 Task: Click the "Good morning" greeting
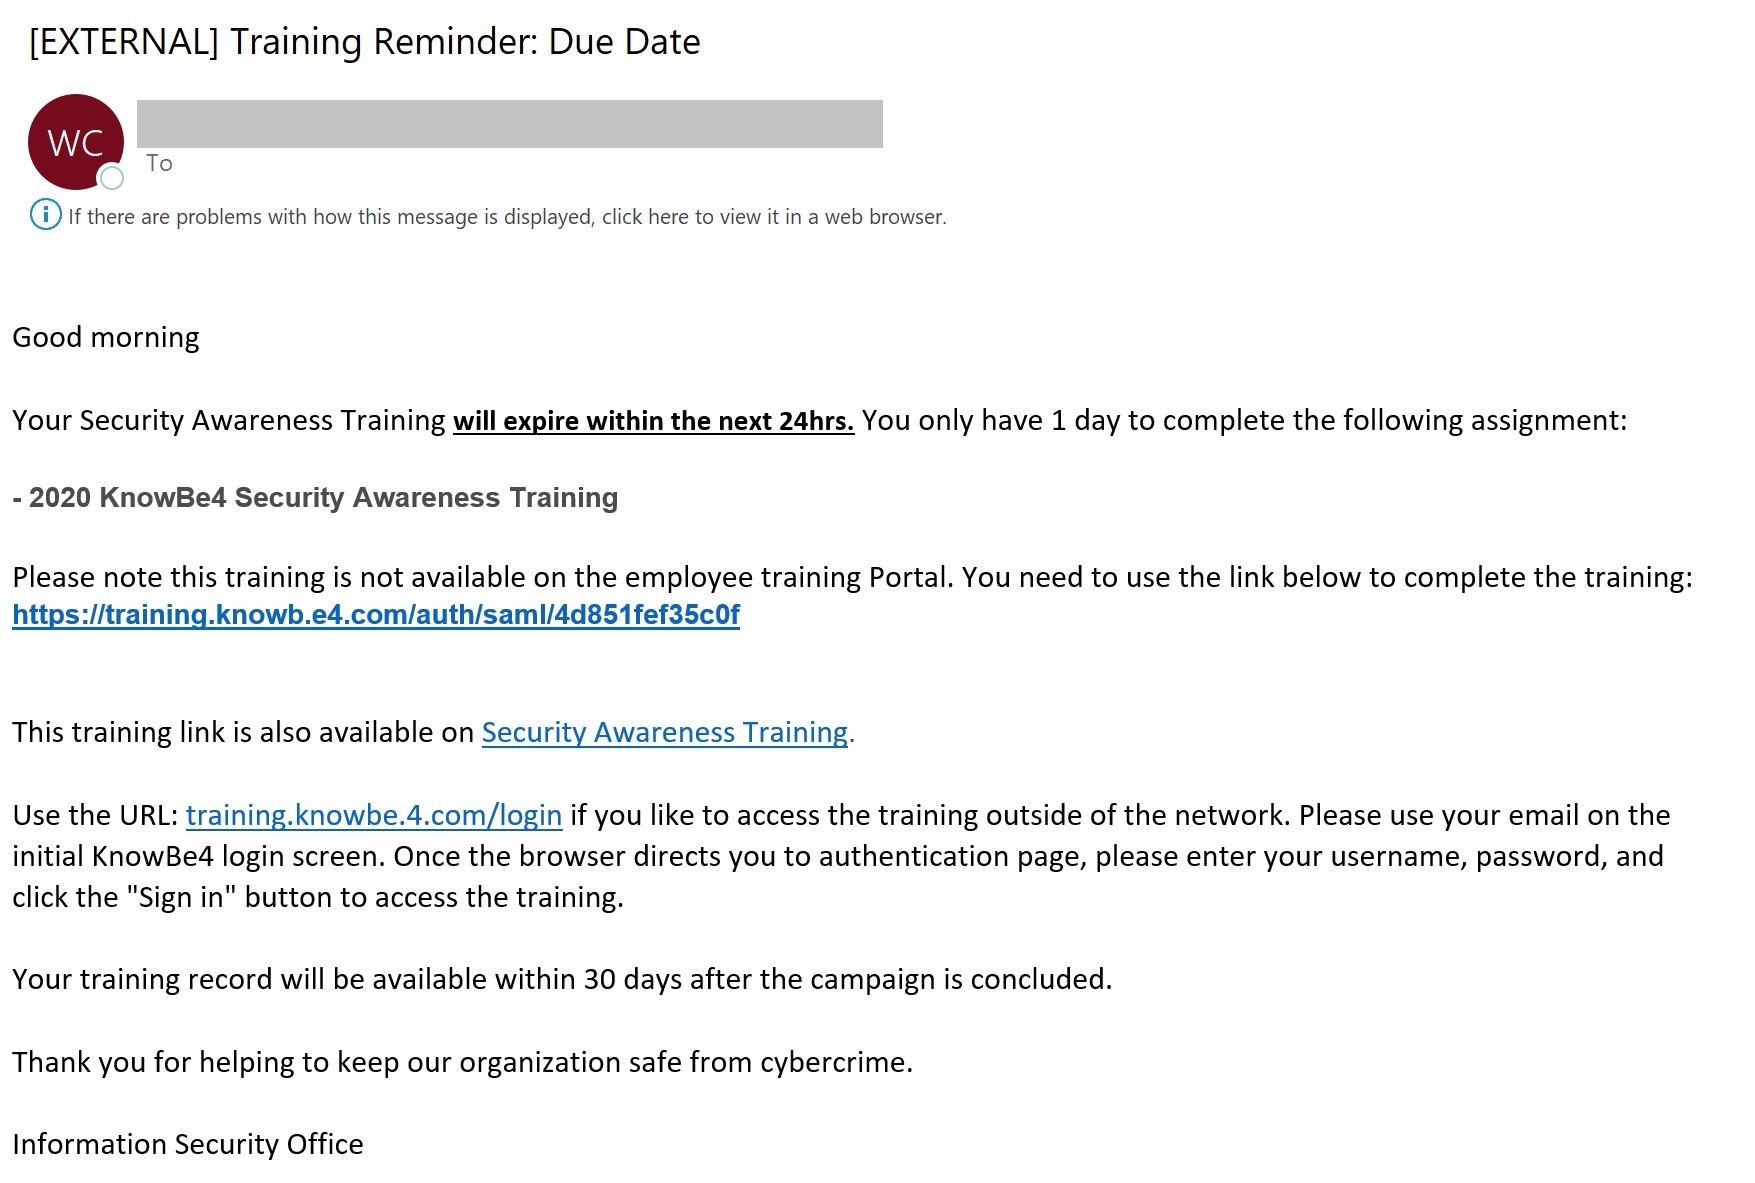point(106,337)
